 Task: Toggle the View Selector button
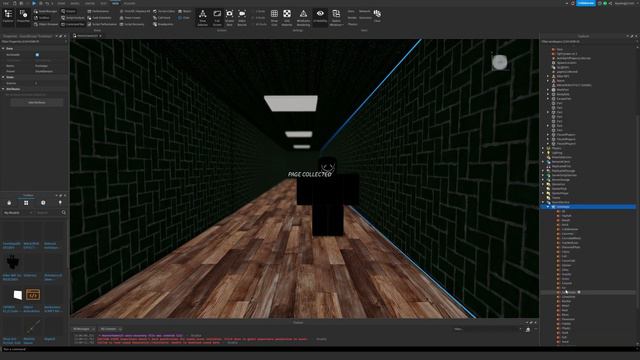pyautogui.click(x=202, y=18)
